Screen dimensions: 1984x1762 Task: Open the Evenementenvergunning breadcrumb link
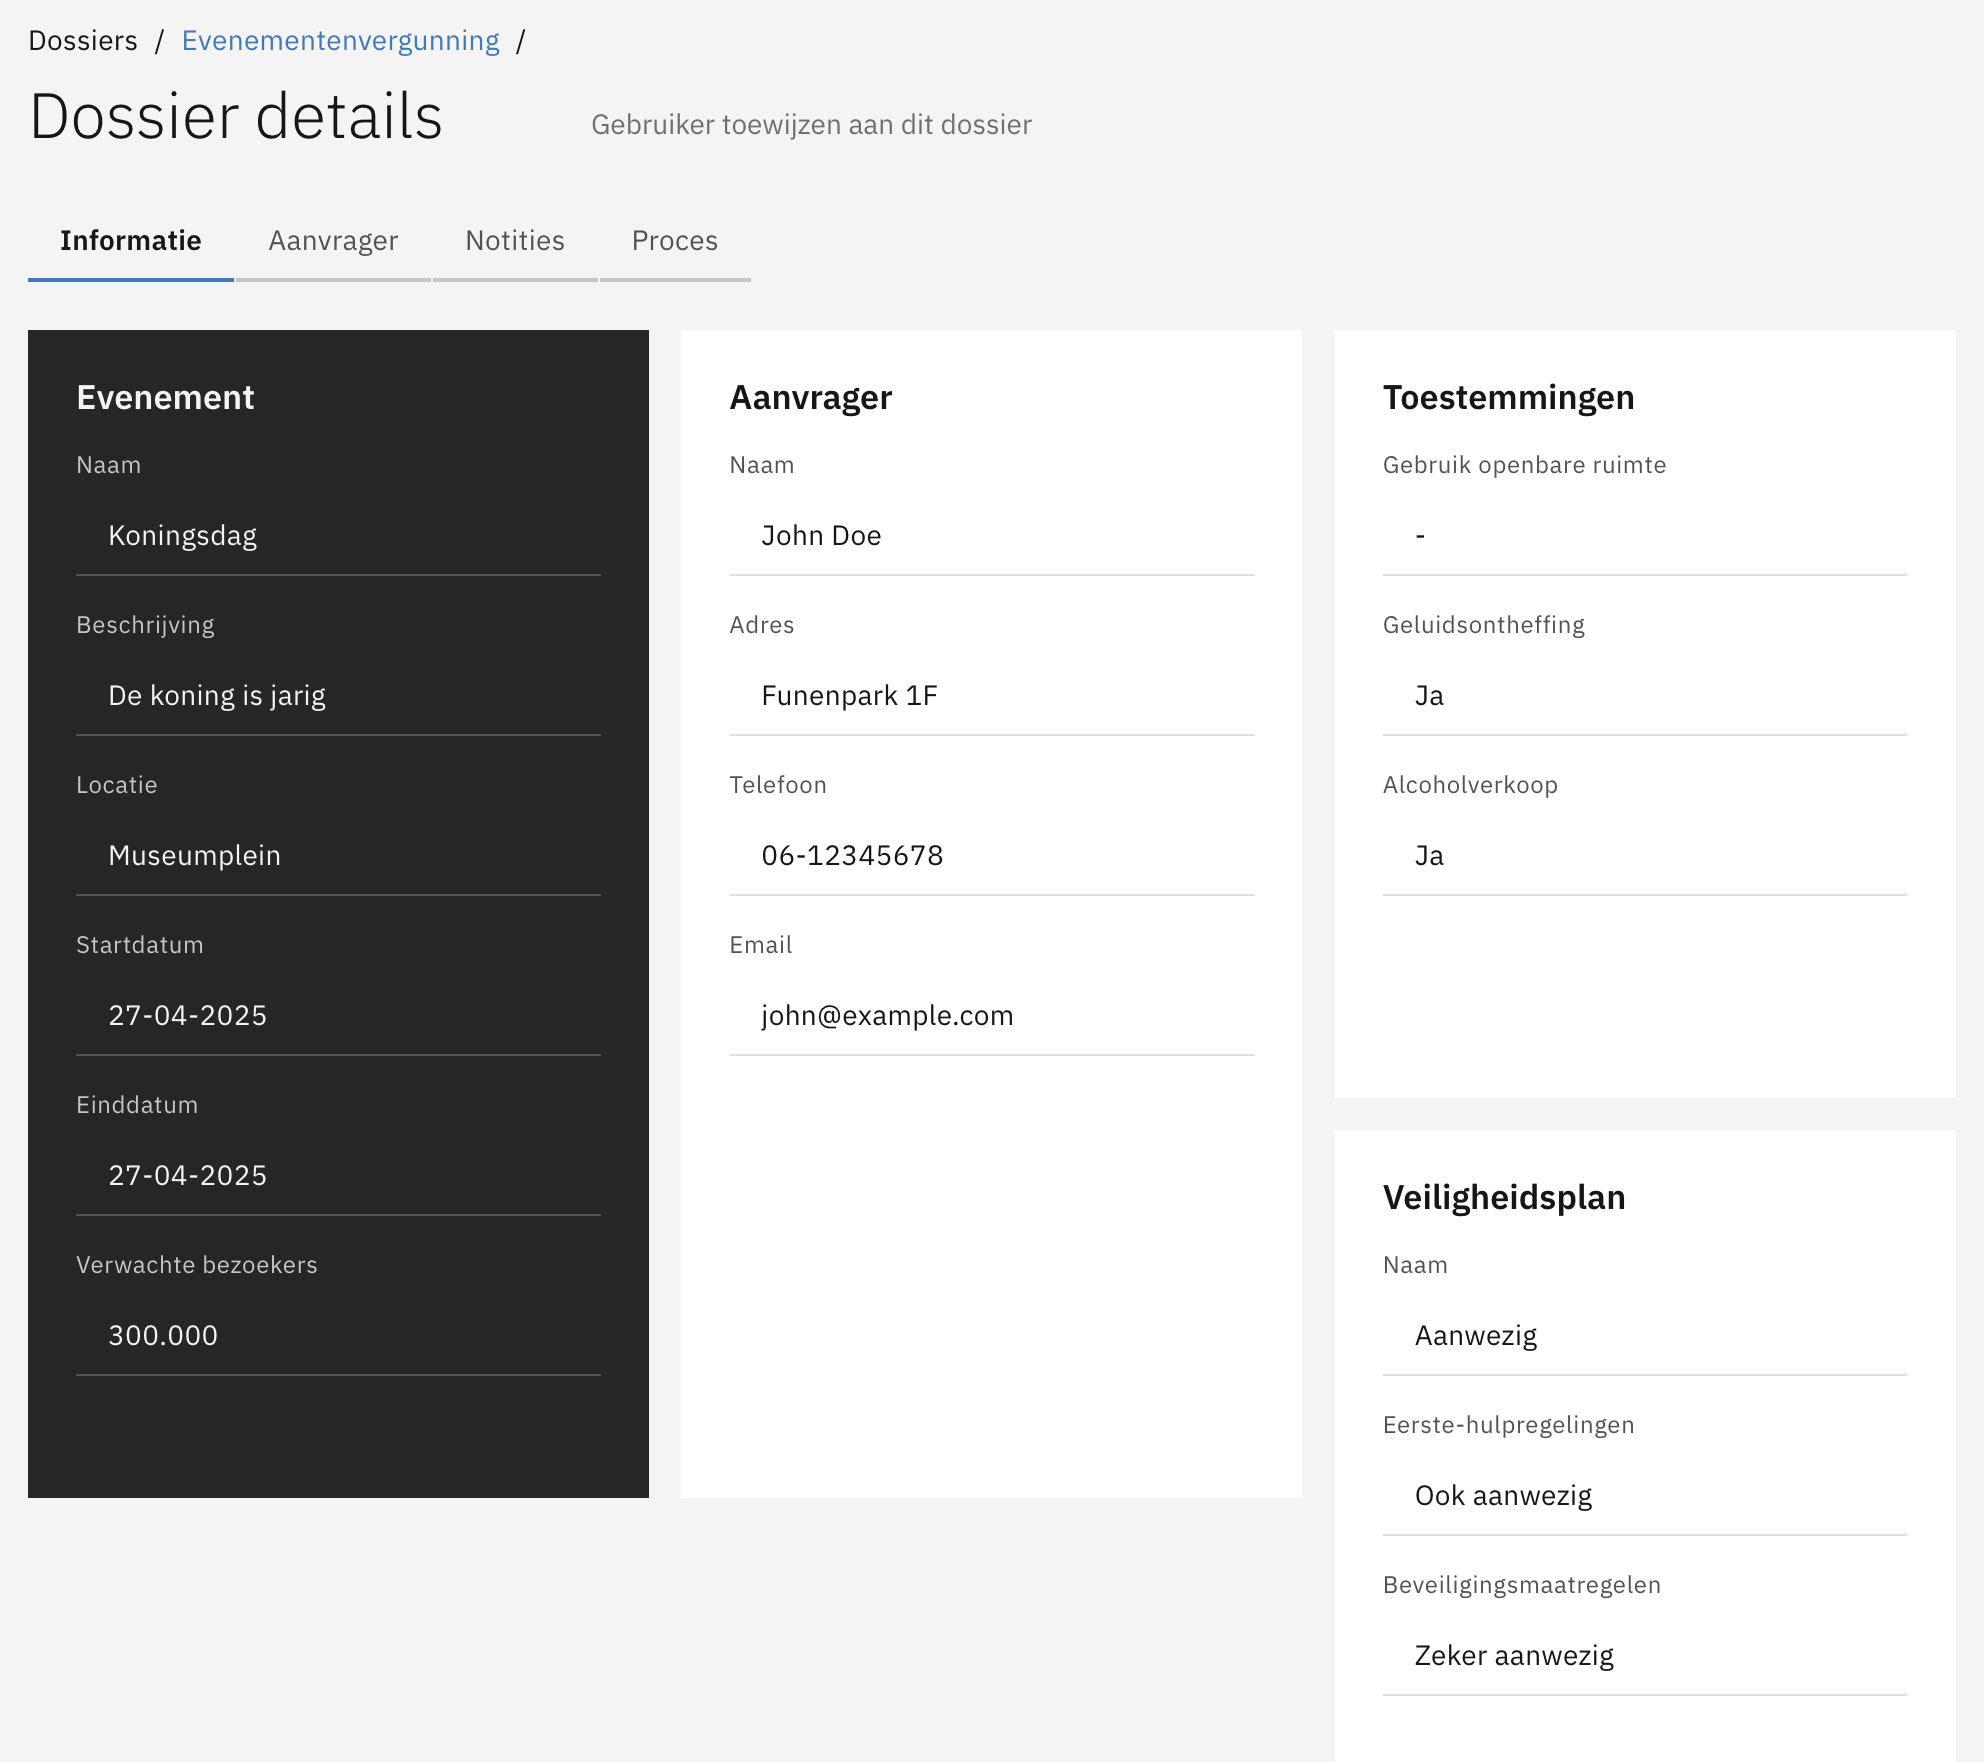340,41
